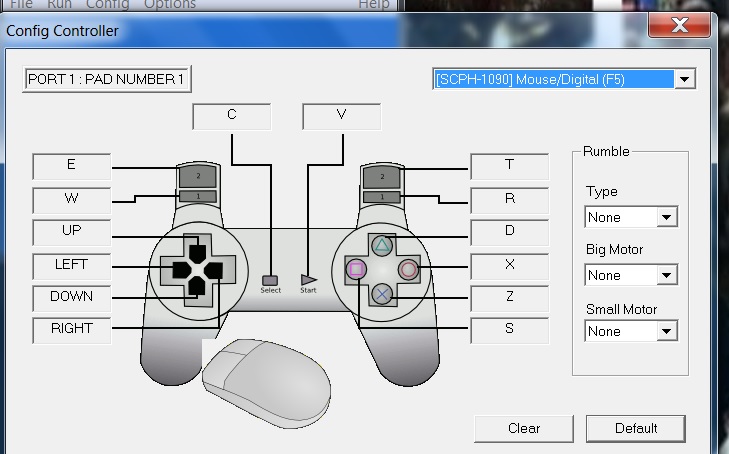Open the Small Motor dropdown
The height and width of the screenshot is (454, 729).
pyautogui.click(x=667, y=331)
